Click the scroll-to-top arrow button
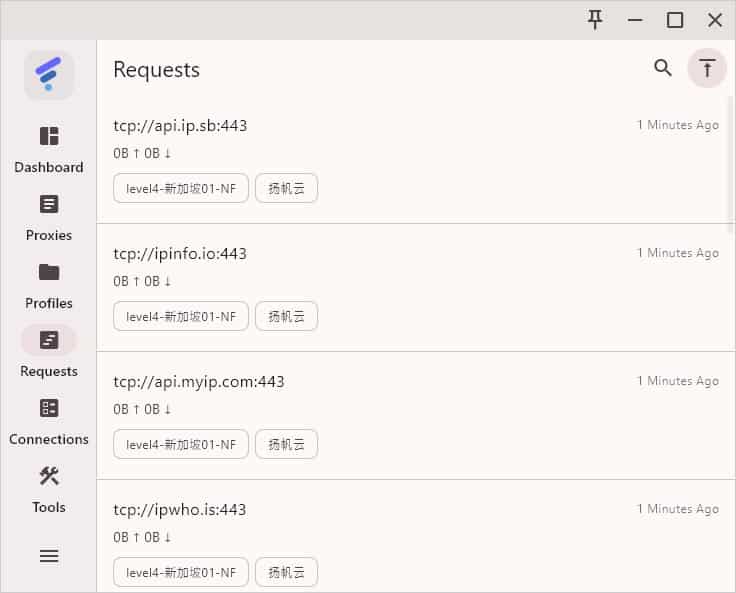This screenshot has height=593, width=736. 707,68
